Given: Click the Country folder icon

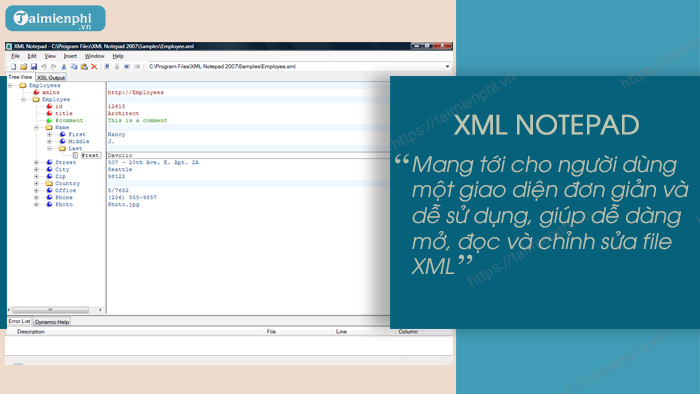Looking at the screenshot, I should (x=50, y=183).
